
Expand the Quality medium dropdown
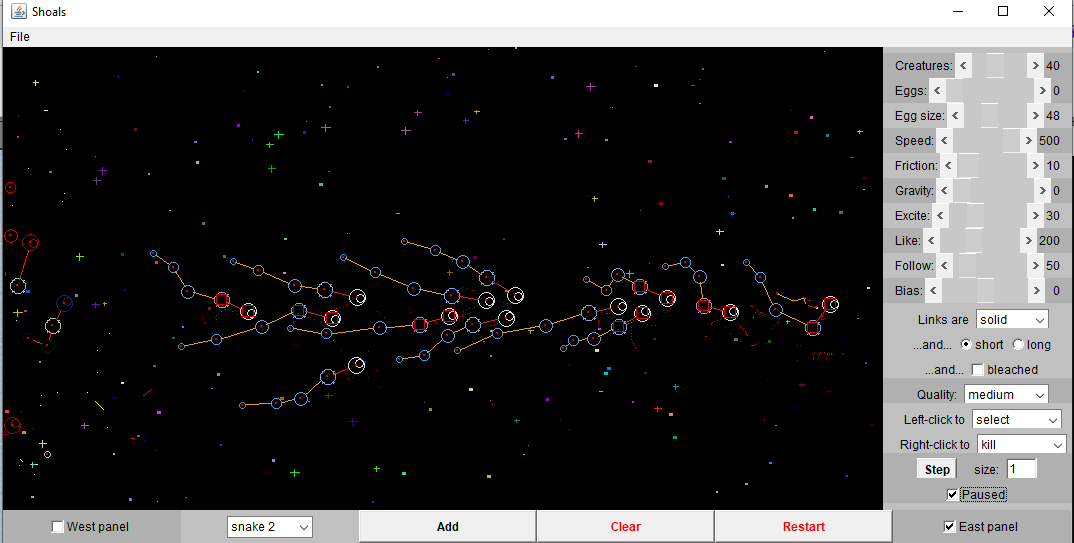[1005, 395]
